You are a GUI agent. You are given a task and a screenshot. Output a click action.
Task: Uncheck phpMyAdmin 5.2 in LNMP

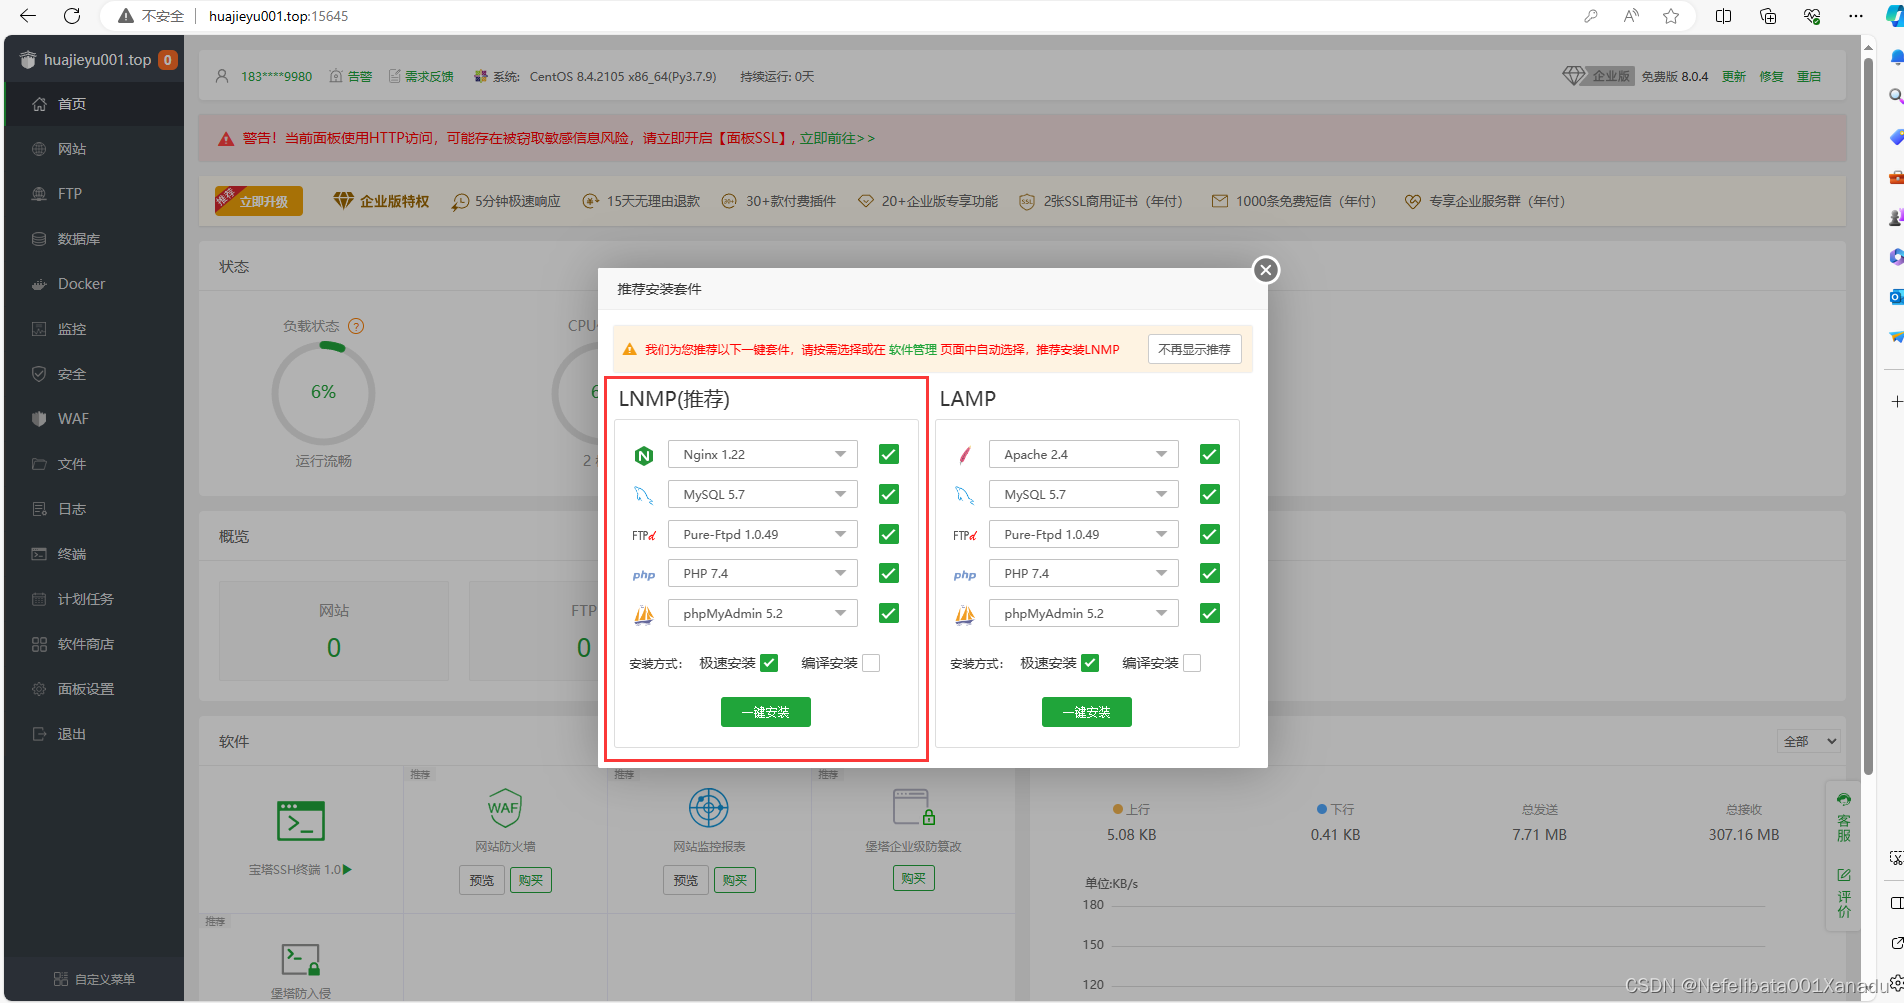click(x=888, y=613)
